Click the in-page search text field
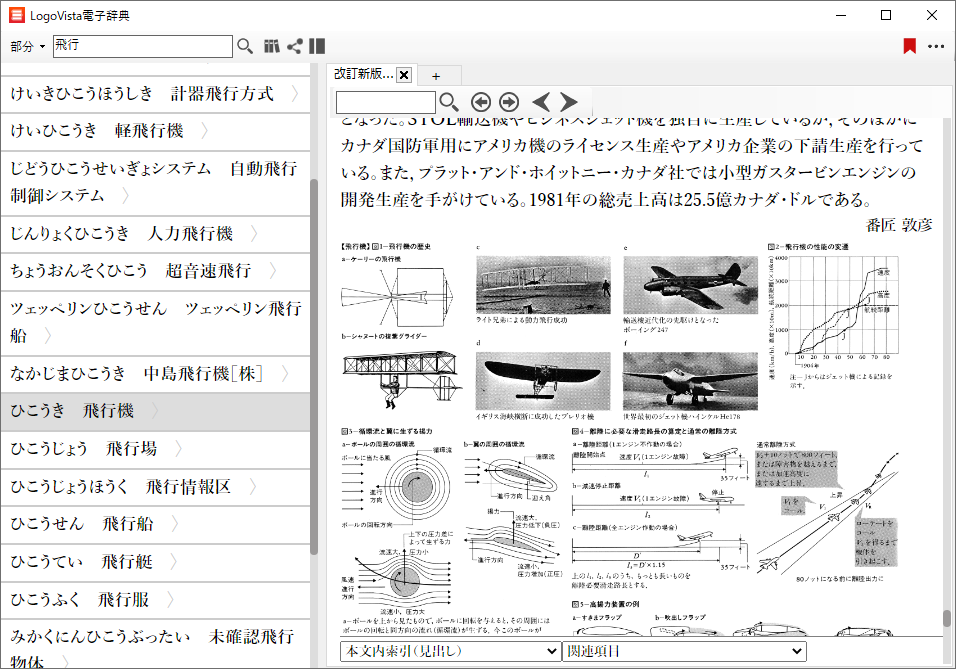Viewport: 956px width, 669px height. [386, 102]
